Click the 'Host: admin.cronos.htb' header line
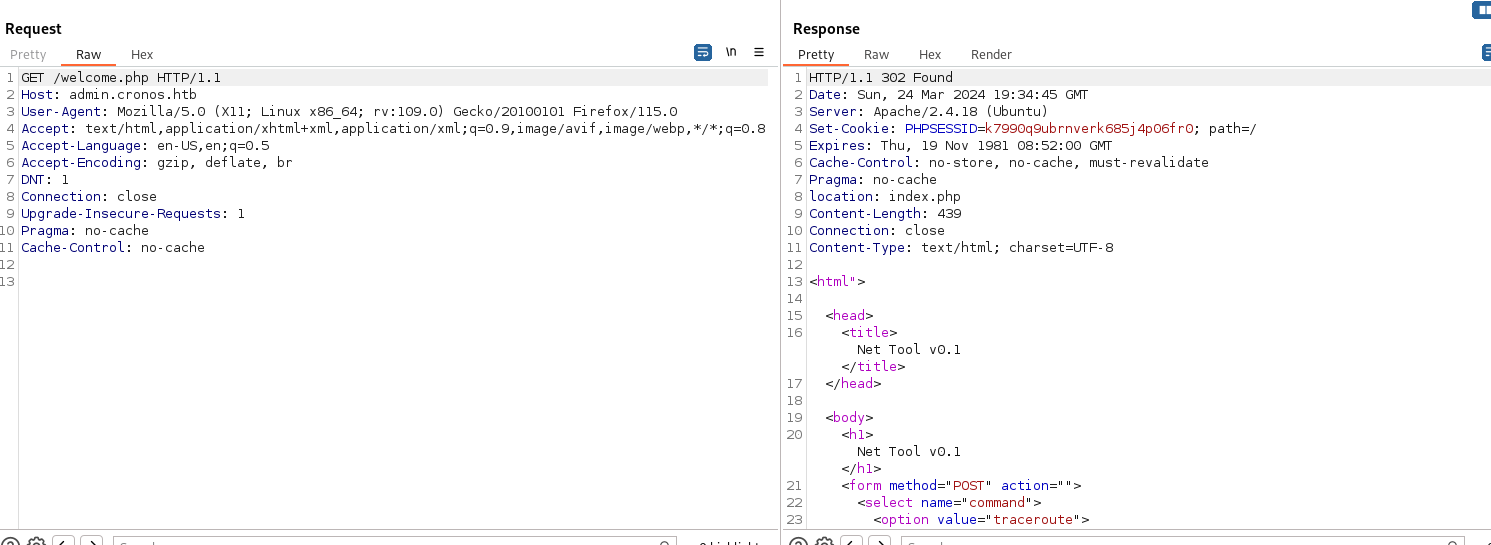This screenshot has width=1491, height=545. point(109,95)
